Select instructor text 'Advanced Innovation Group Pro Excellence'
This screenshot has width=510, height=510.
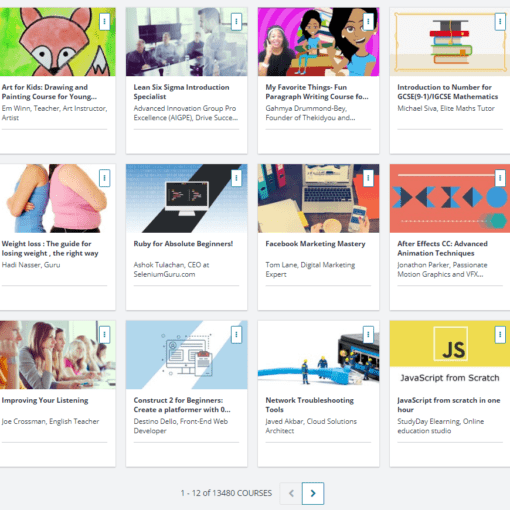185,113
